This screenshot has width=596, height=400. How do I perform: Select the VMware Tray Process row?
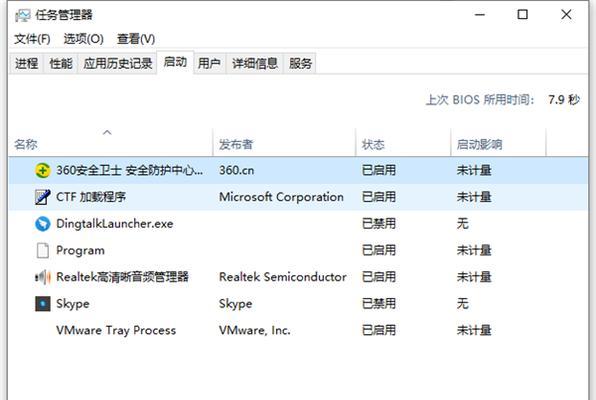(298, 330)
